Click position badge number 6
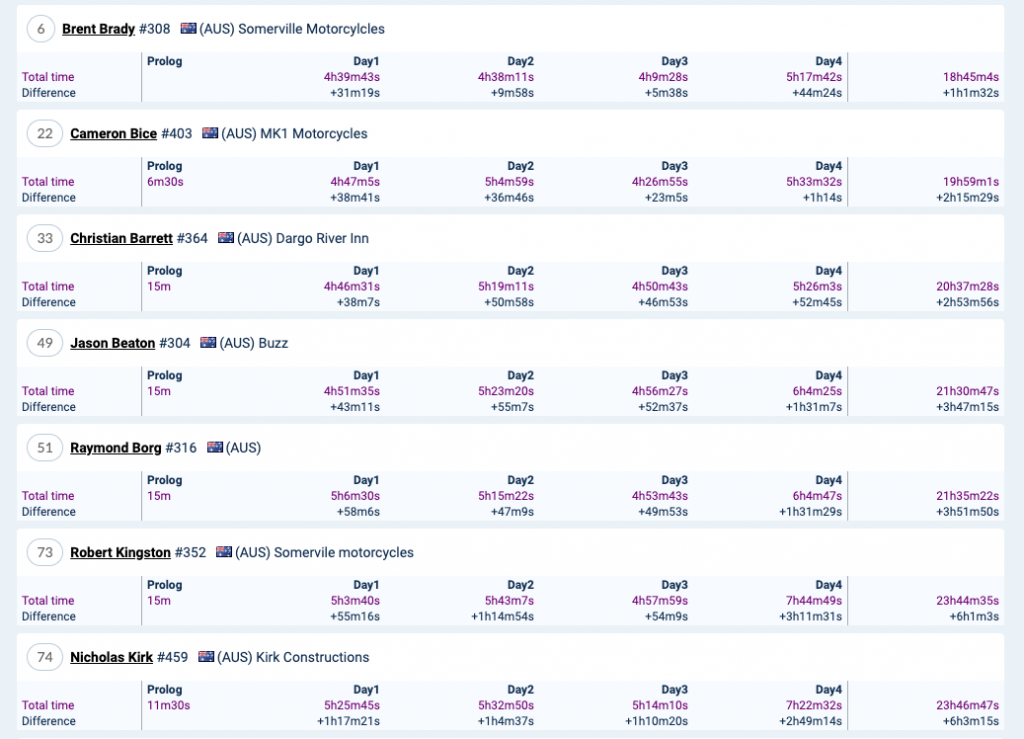 point(41,29)
